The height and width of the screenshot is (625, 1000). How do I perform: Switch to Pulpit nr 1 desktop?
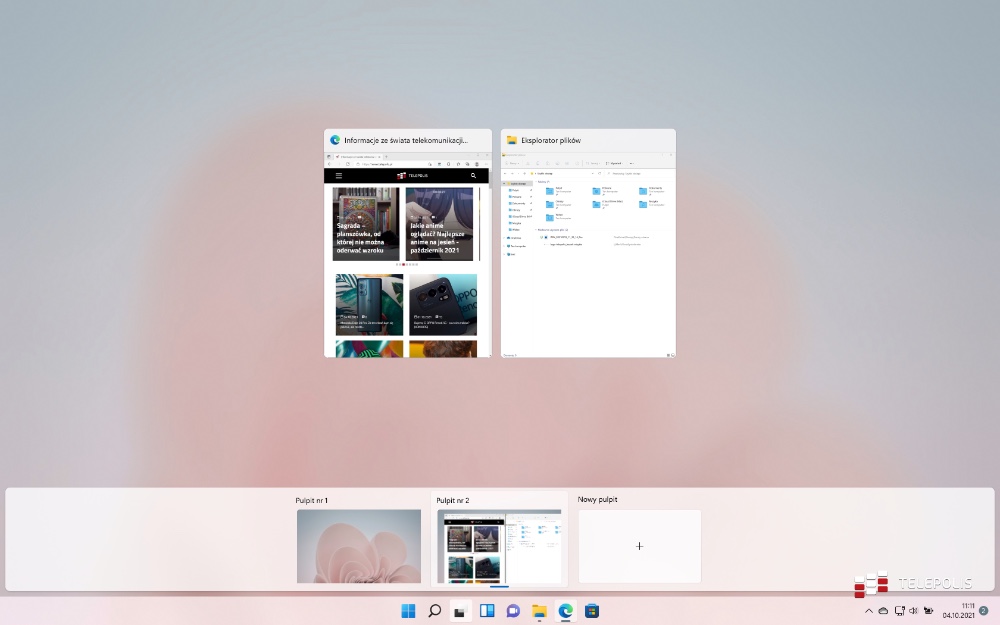pyautogui.click(x=358, y=546)
